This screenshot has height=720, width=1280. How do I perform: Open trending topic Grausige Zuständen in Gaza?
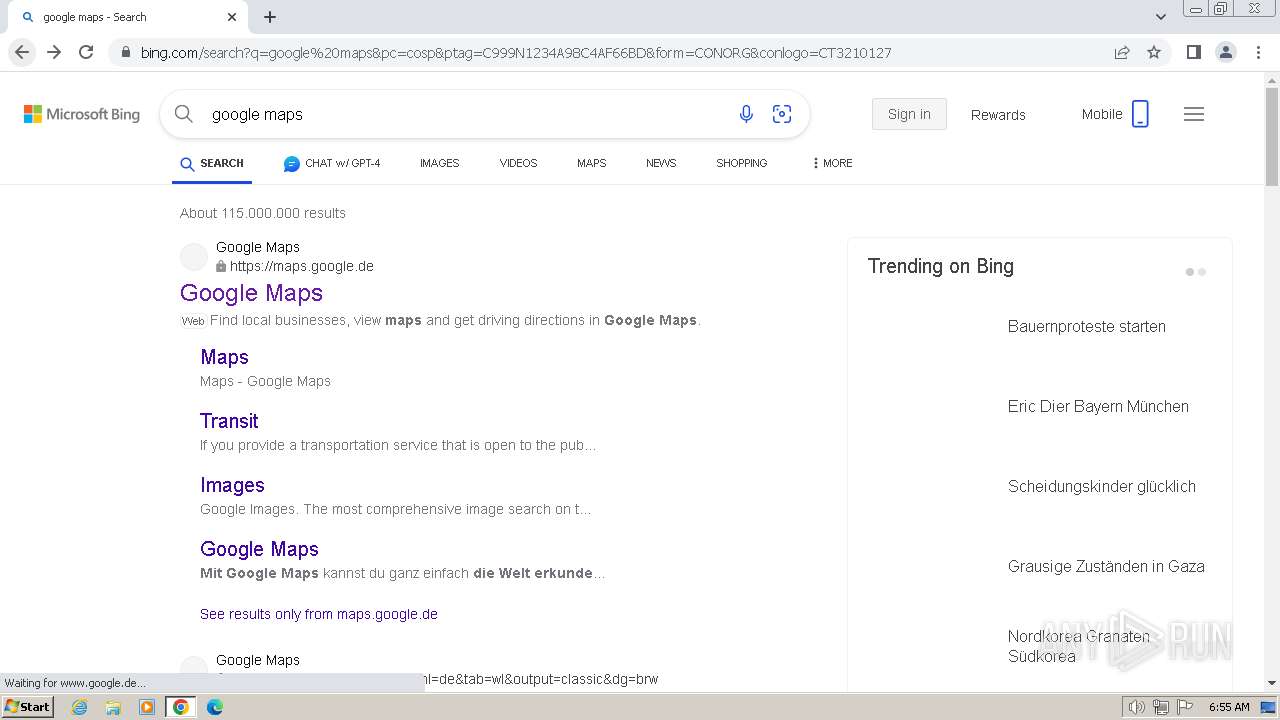1106,566
